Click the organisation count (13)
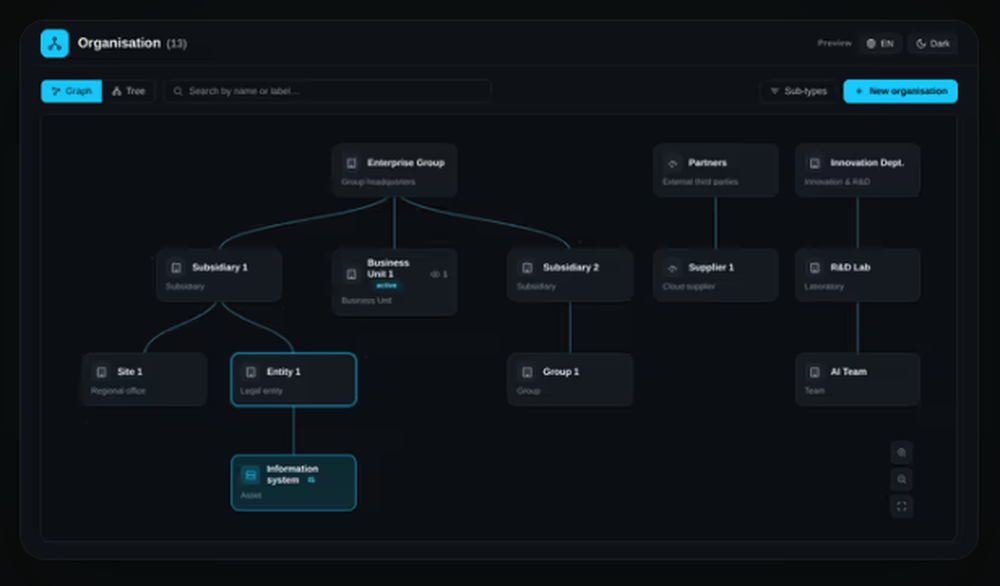 (177, 44)
